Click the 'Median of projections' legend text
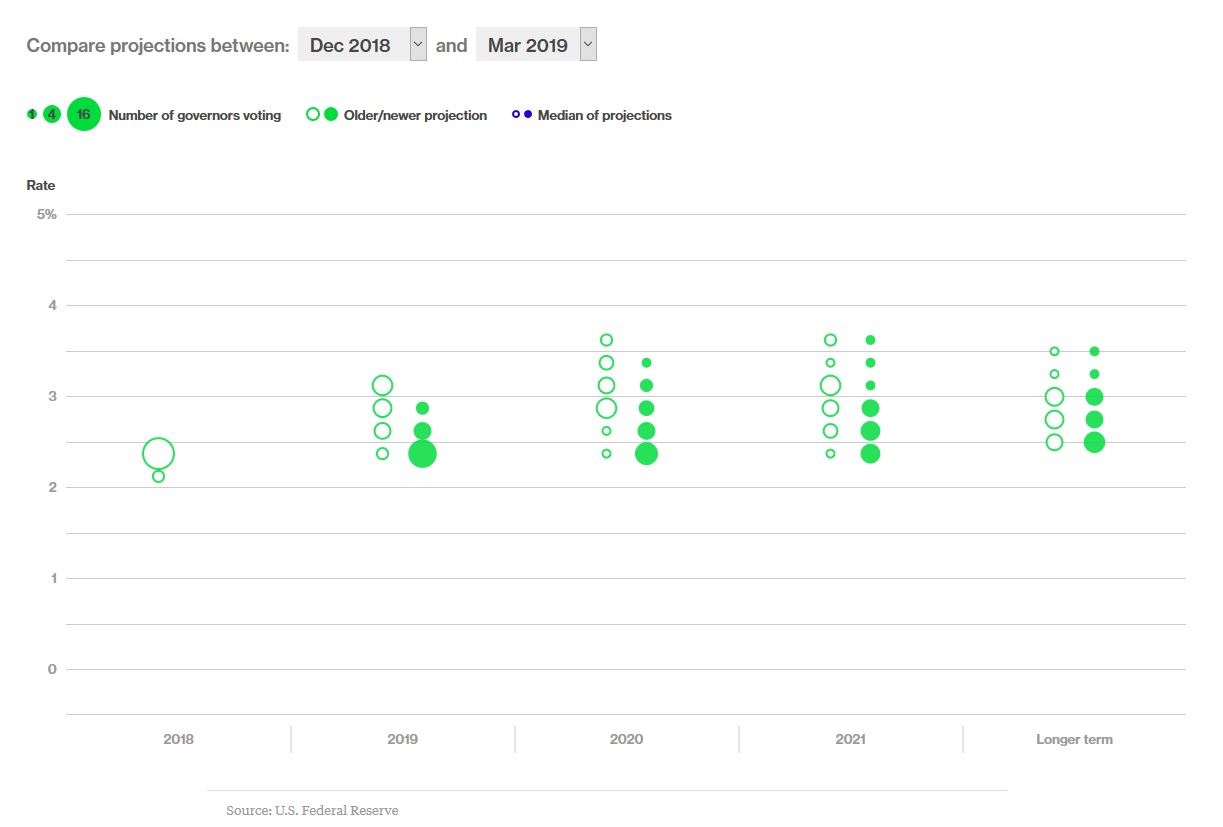 pos(605,115)
